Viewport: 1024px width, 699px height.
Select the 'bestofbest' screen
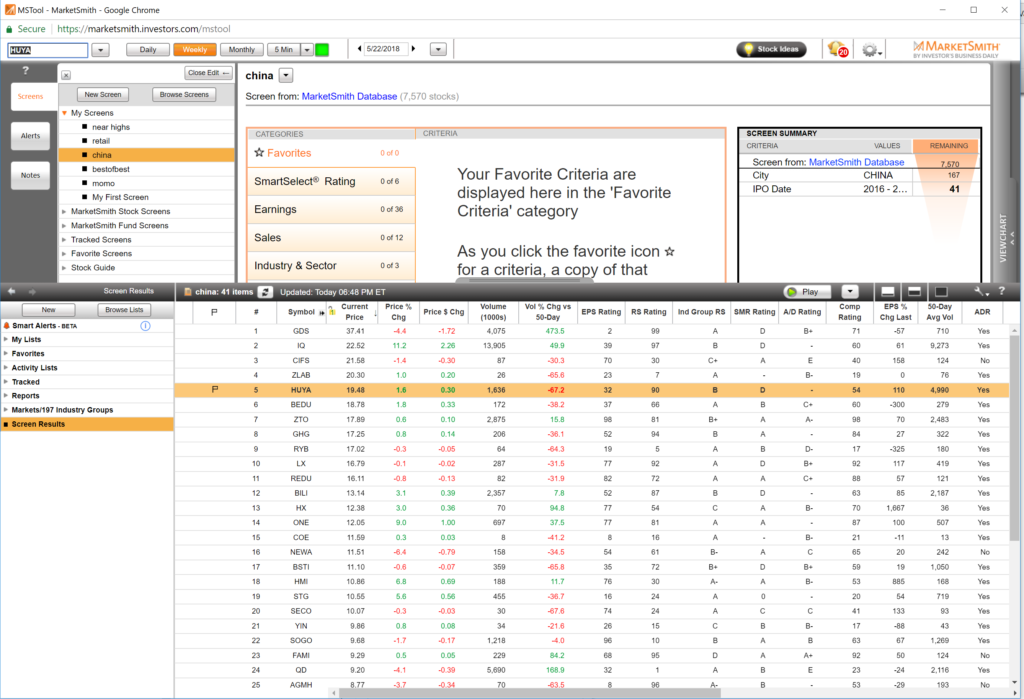(x=110, y=169)
